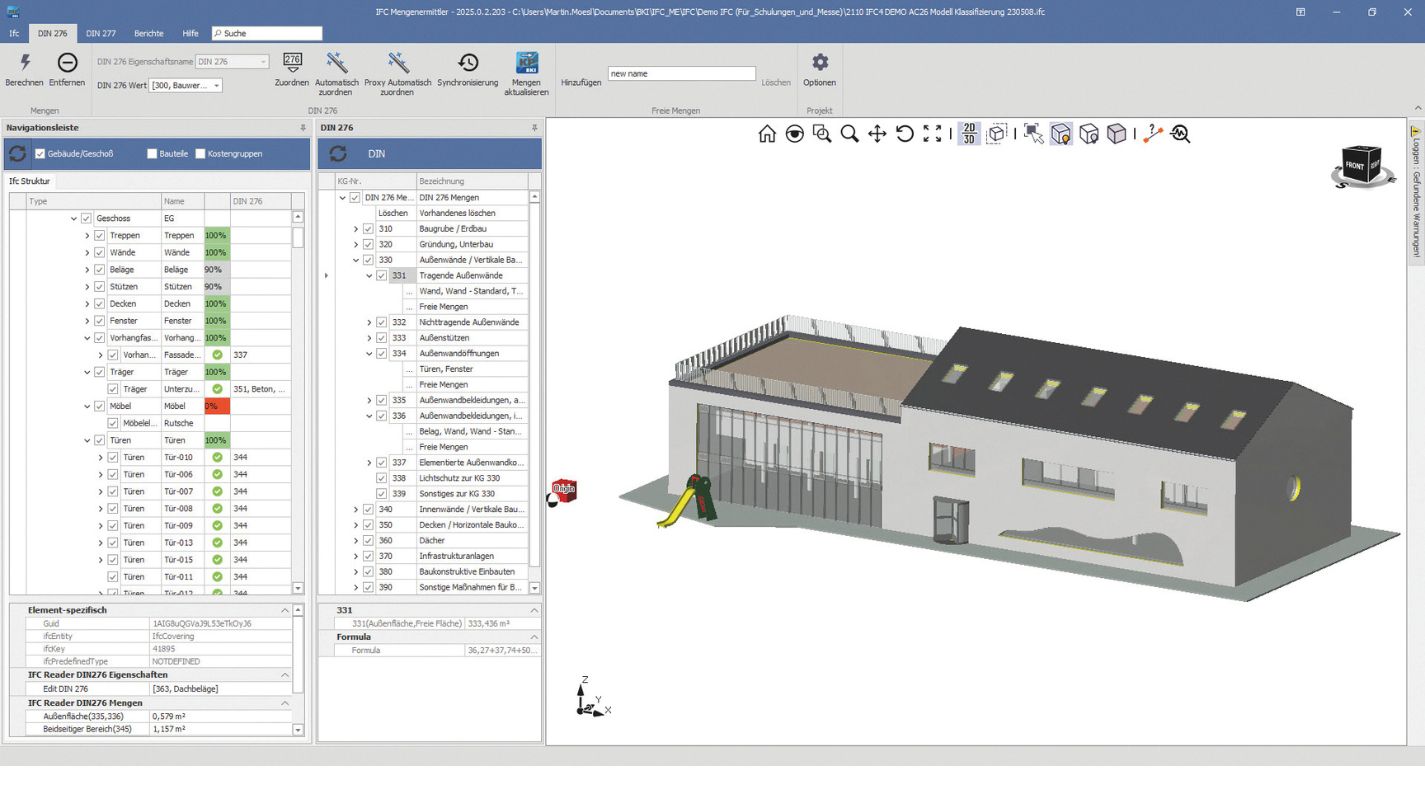1425x800 pixels.
Task: Open the analysis magnifier tool
Action: click(x=1181, y=134)
